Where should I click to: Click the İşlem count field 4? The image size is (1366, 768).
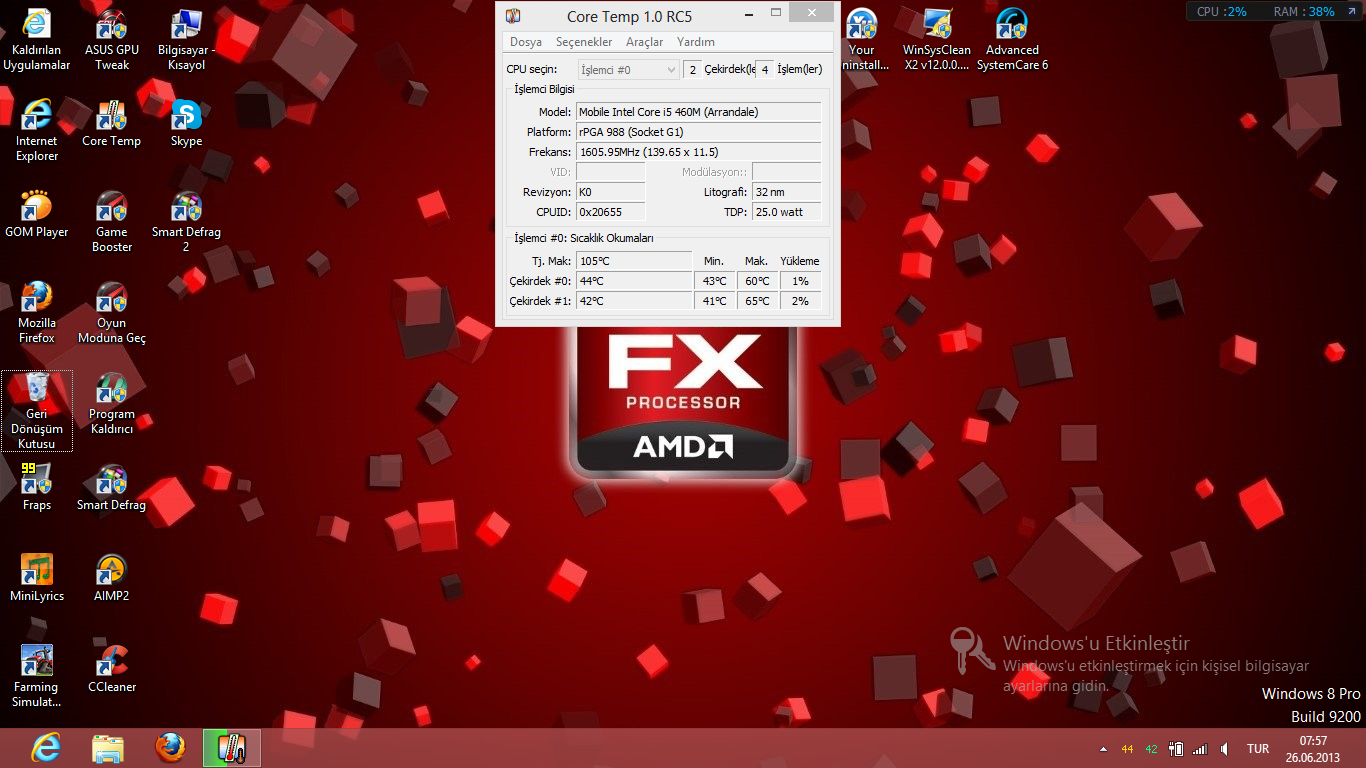(x=765, y=69)
